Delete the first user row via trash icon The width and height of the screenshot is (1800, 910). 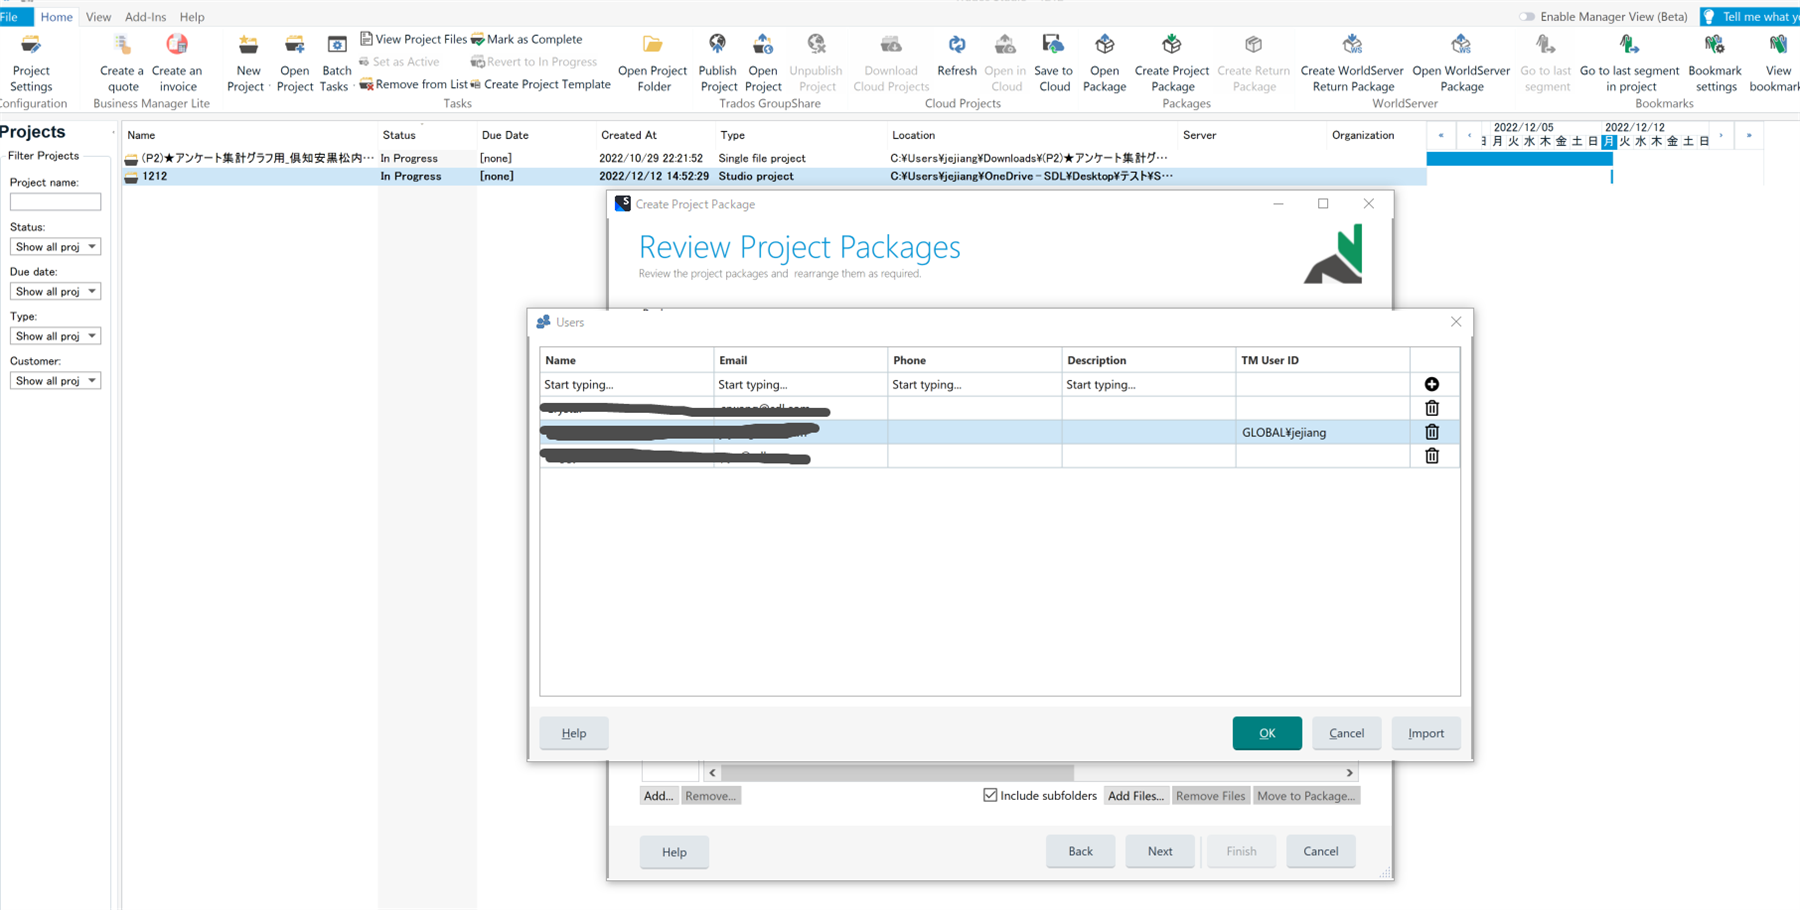click(1432, 408)
